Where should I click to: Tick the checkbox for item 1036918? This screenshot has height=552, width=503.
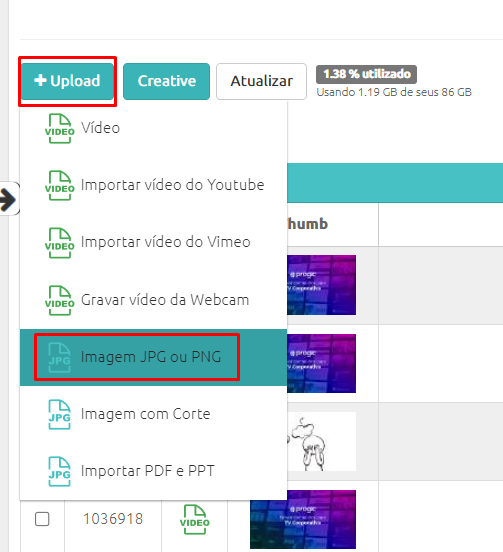click(42, 519)
